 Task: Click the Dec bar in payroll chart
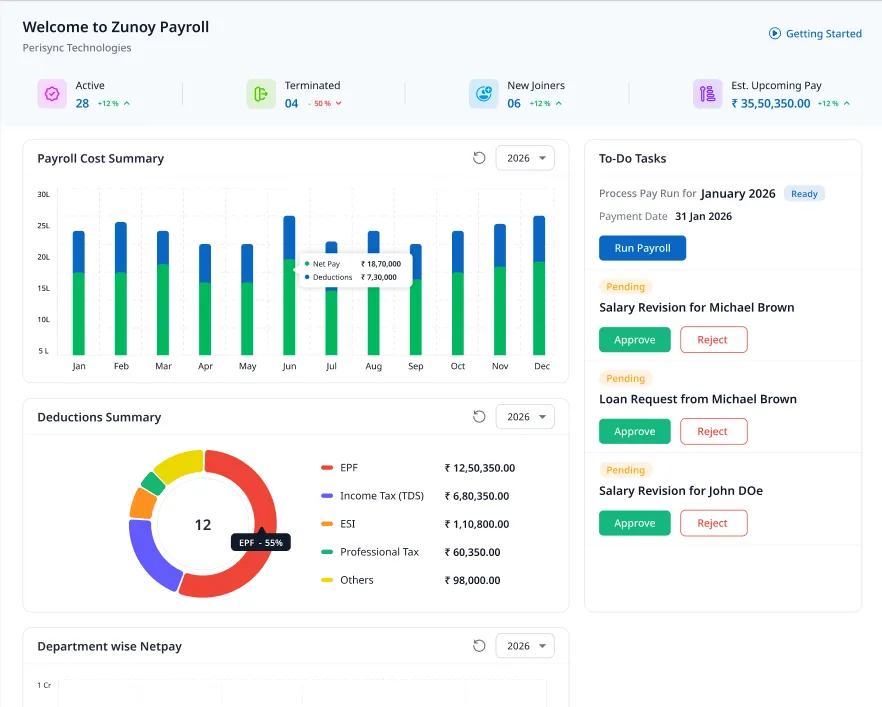(x=539, y=285)
